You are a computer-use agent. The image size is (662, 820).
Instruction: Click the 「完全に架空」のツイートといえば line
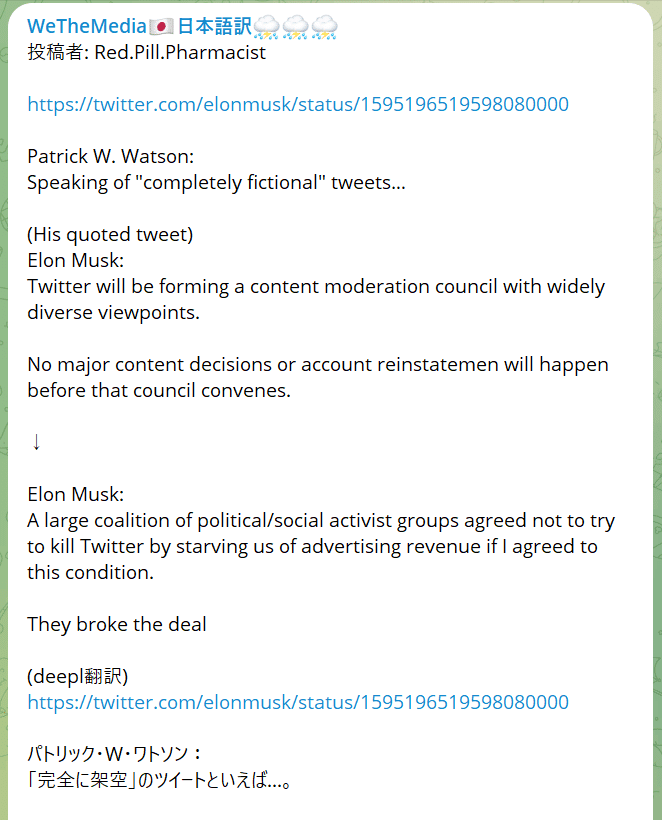[159, 780]
